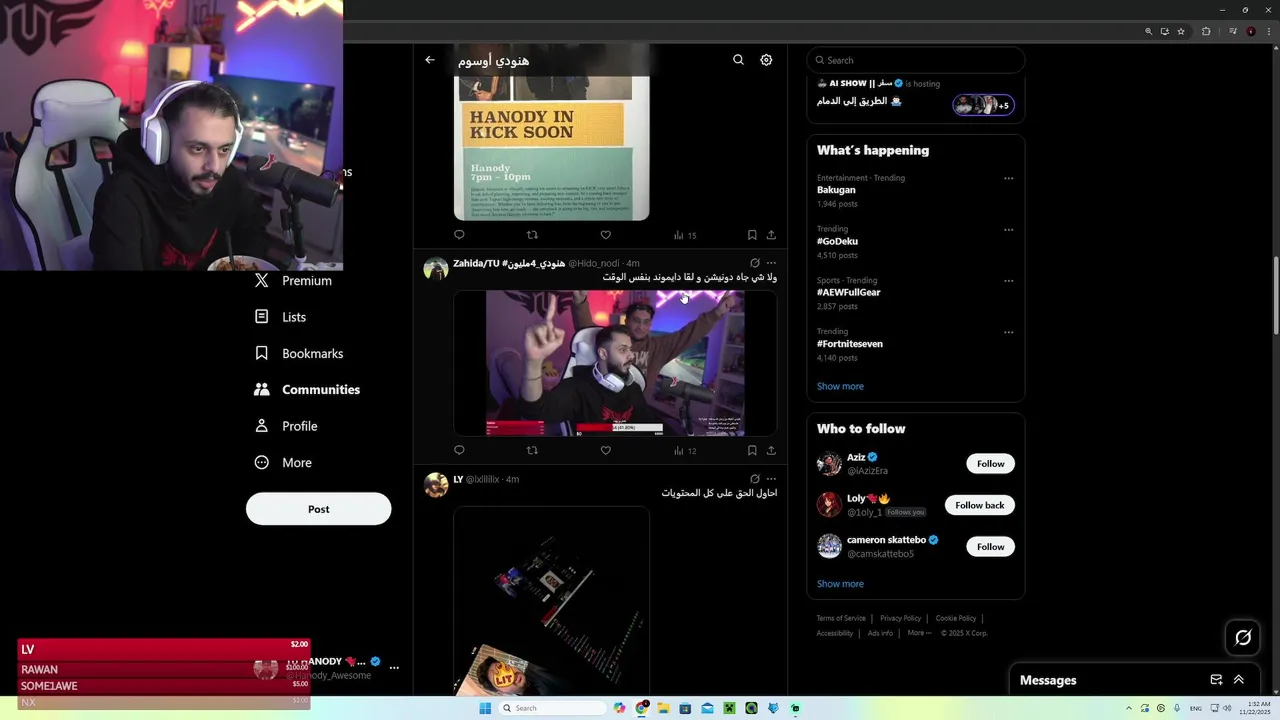Open the #GoDeku trending topic
This screenshot has height=720, width=1280.
click(x=837, y=241)
